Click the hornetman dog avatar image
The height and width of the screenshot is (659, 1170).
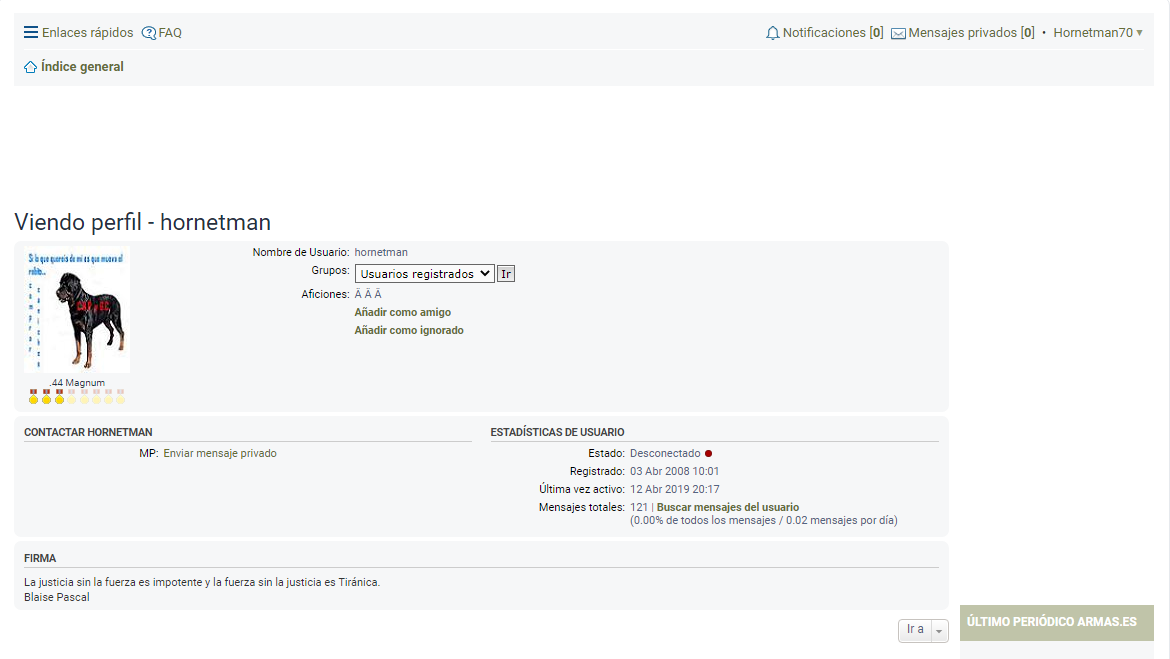tap(77, 310)
